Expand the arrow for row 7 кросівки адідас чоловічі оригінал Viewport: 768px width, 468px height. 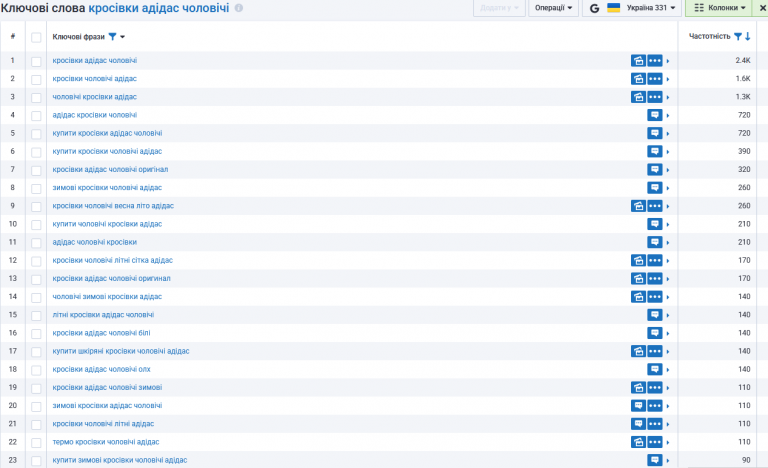(x=668, y=170)
